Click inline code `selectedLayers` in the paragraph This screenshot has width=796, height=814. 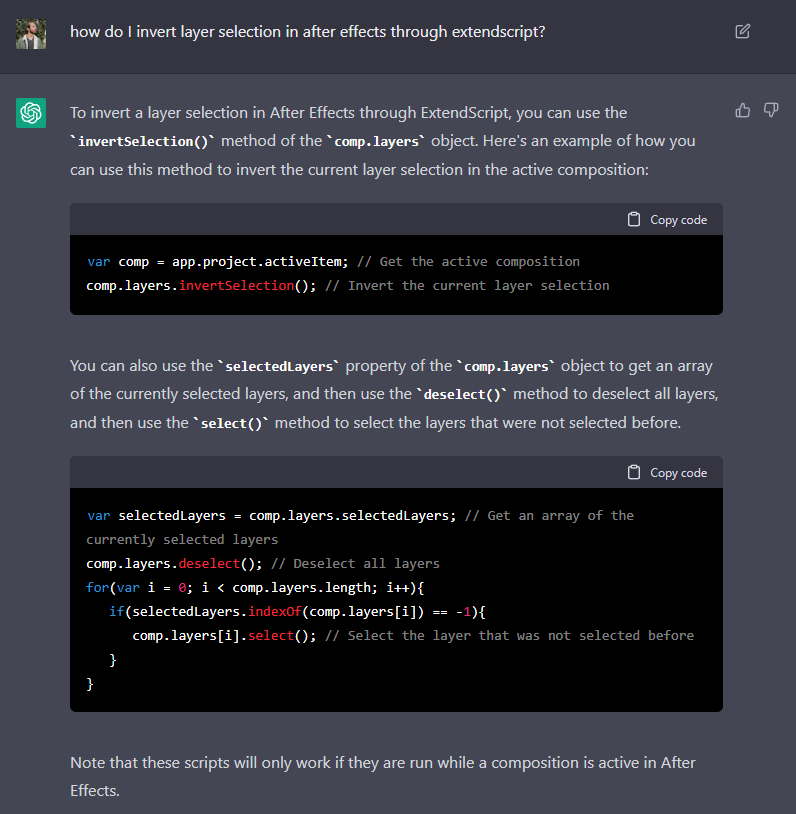coord(279,367)
